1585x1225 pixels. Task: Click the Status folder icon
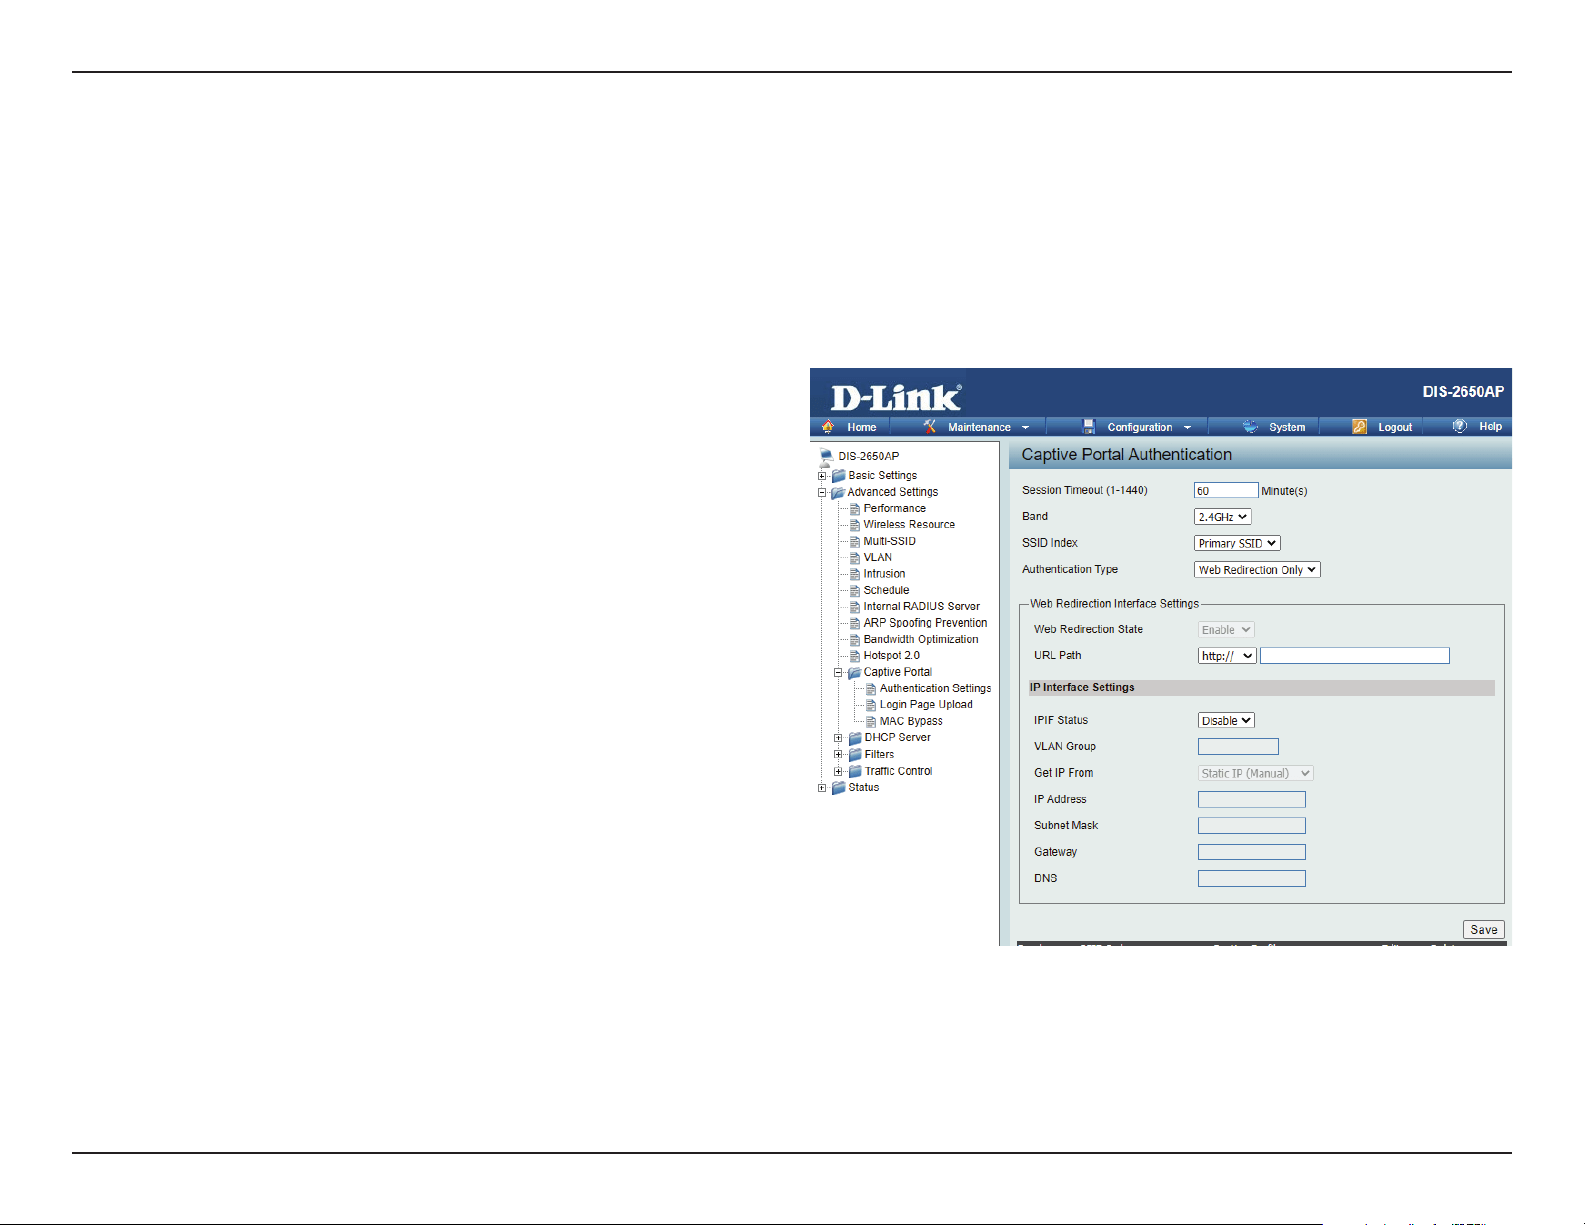(839, 787)
